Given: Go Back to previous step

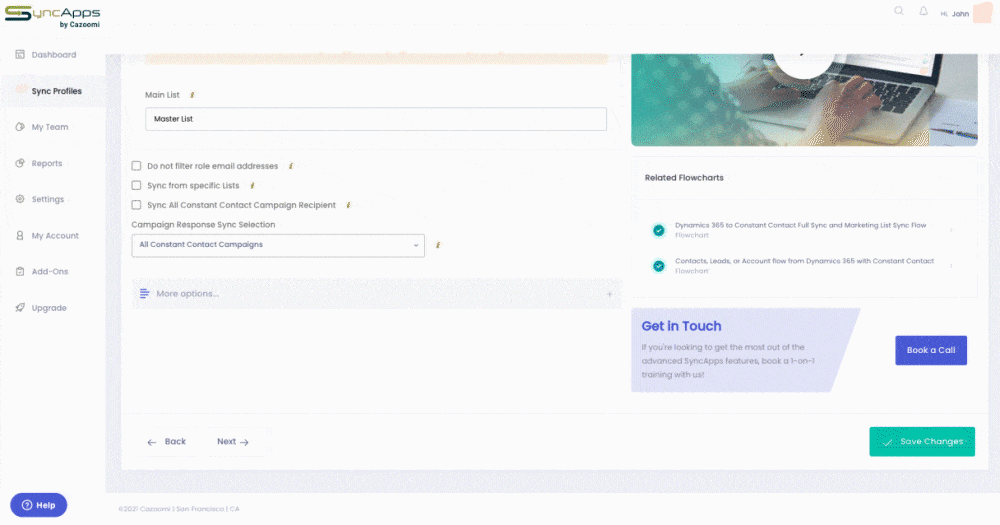Looking at the screenshot, I should point(166,441).
